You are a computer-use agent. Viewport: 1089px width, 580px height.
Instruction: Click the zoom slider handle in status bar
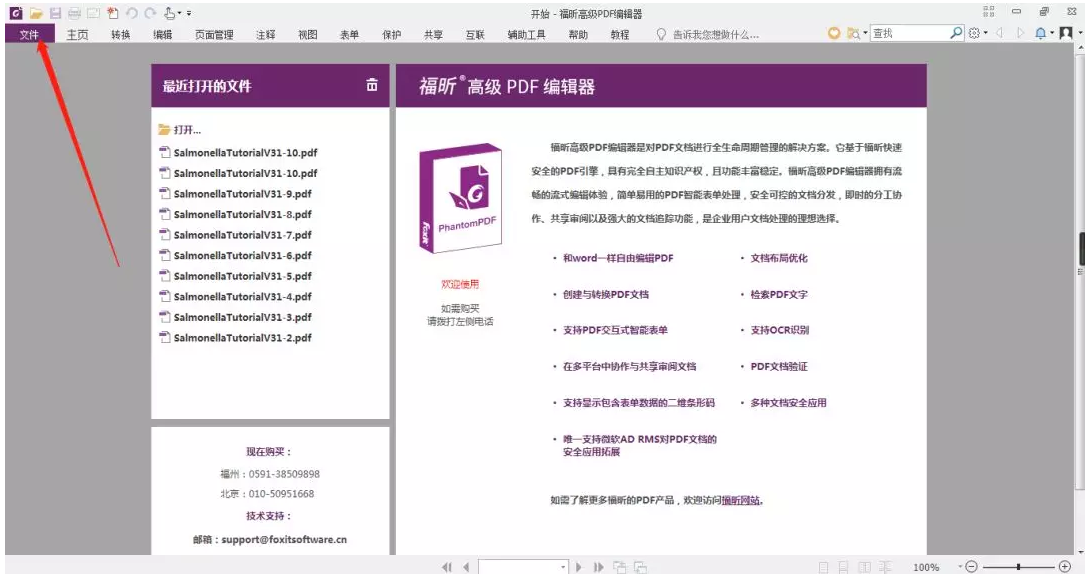1018,567
